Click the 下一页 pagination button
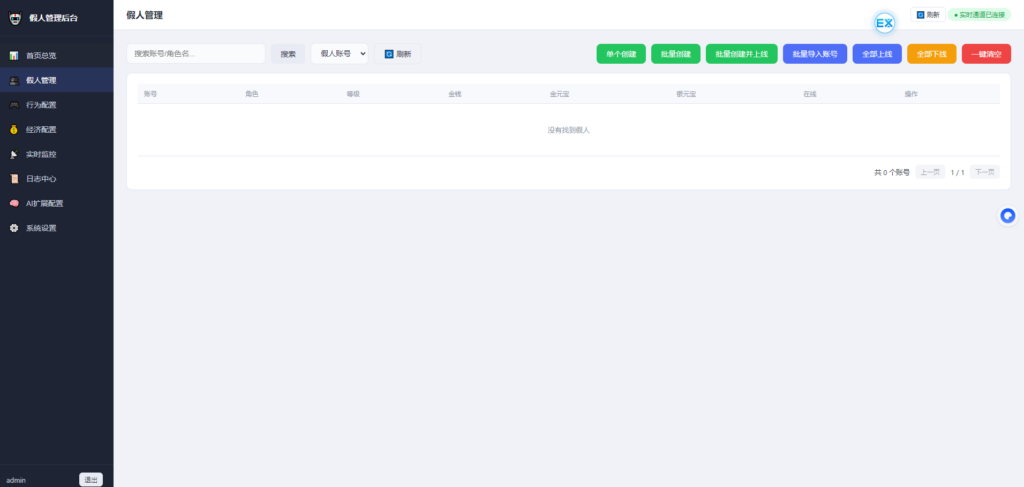 pyautogui.click(x=985, y=172)
